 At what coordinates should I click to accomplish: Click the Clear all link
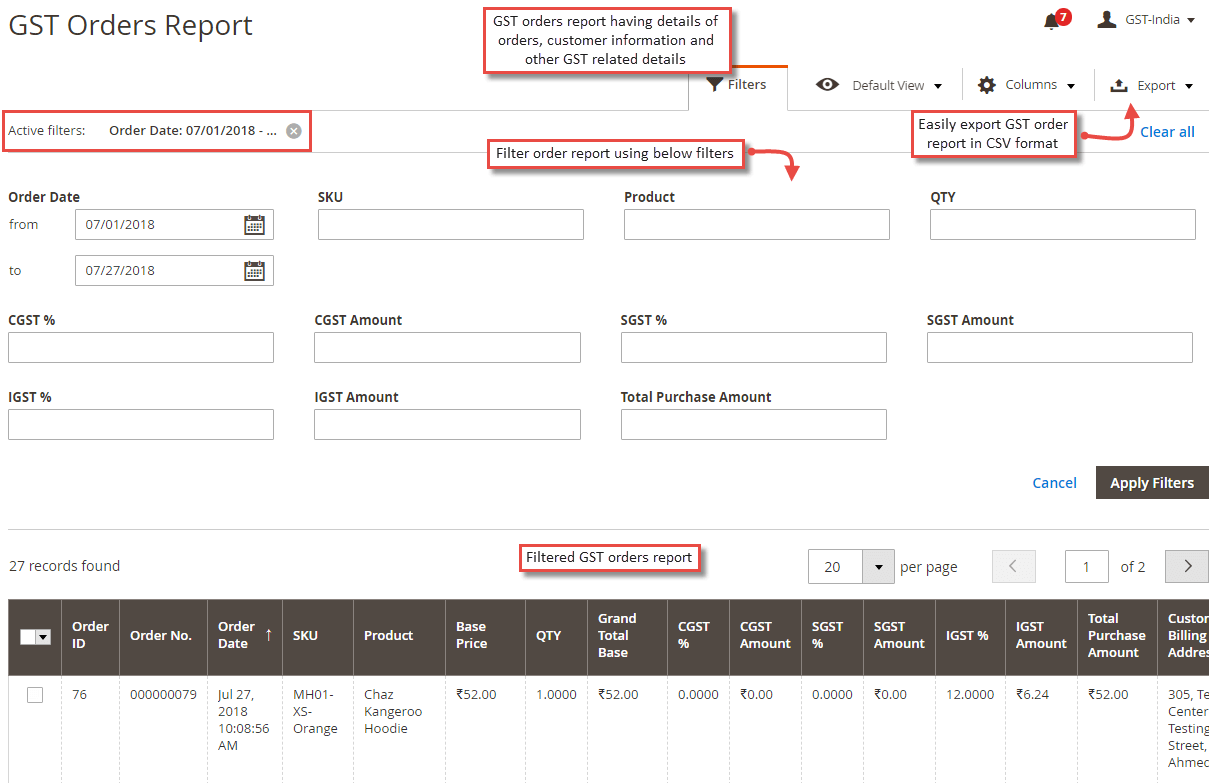click(x=1167, y=131)
